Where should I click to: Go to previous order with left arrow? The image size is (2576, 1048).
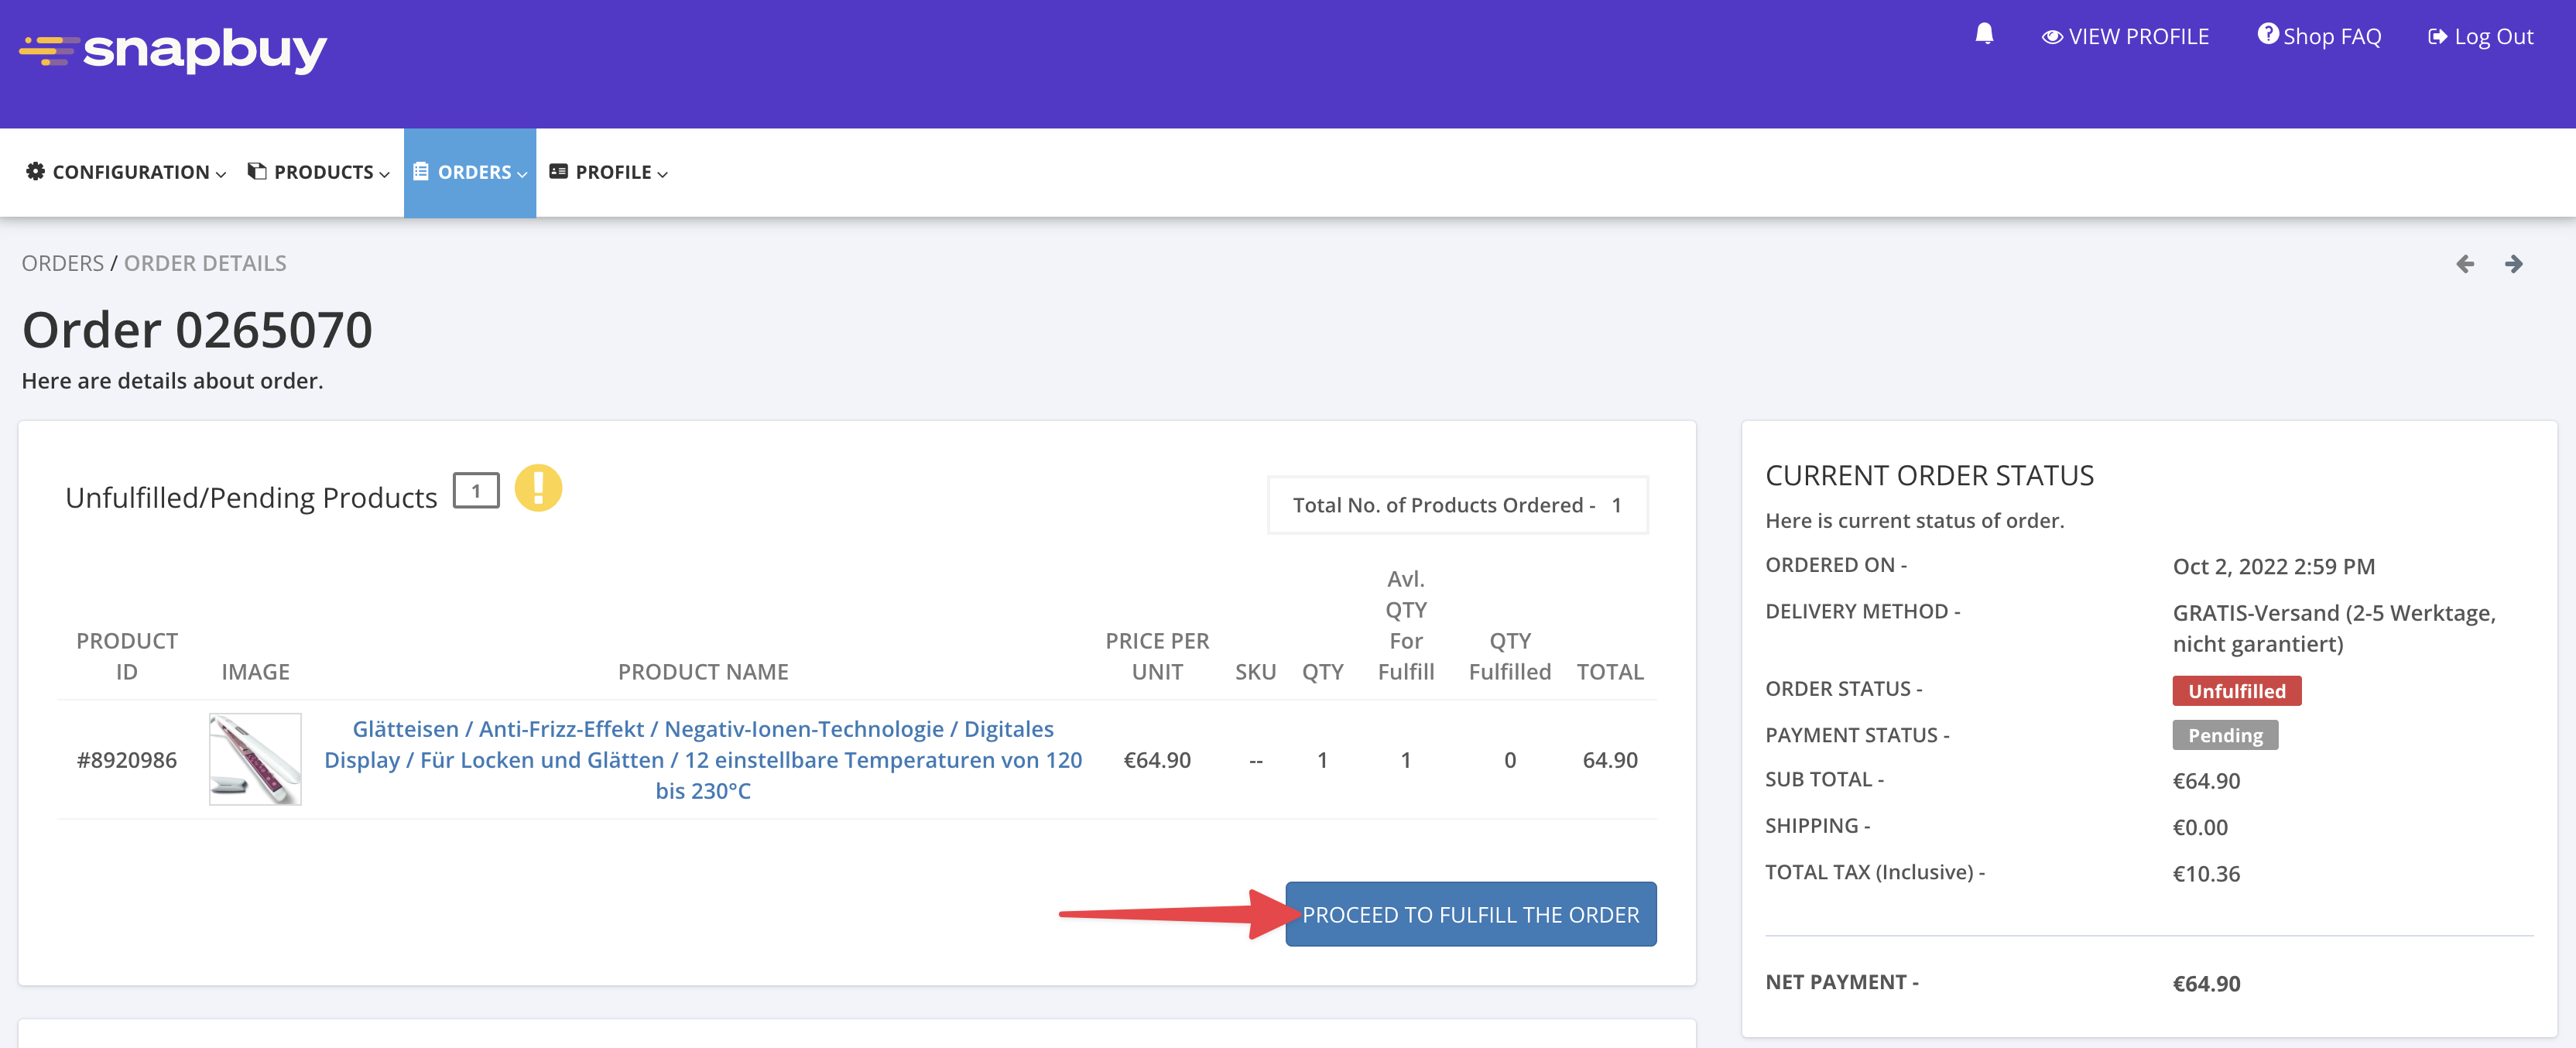pyautogui.click(x=2465, y=264)
